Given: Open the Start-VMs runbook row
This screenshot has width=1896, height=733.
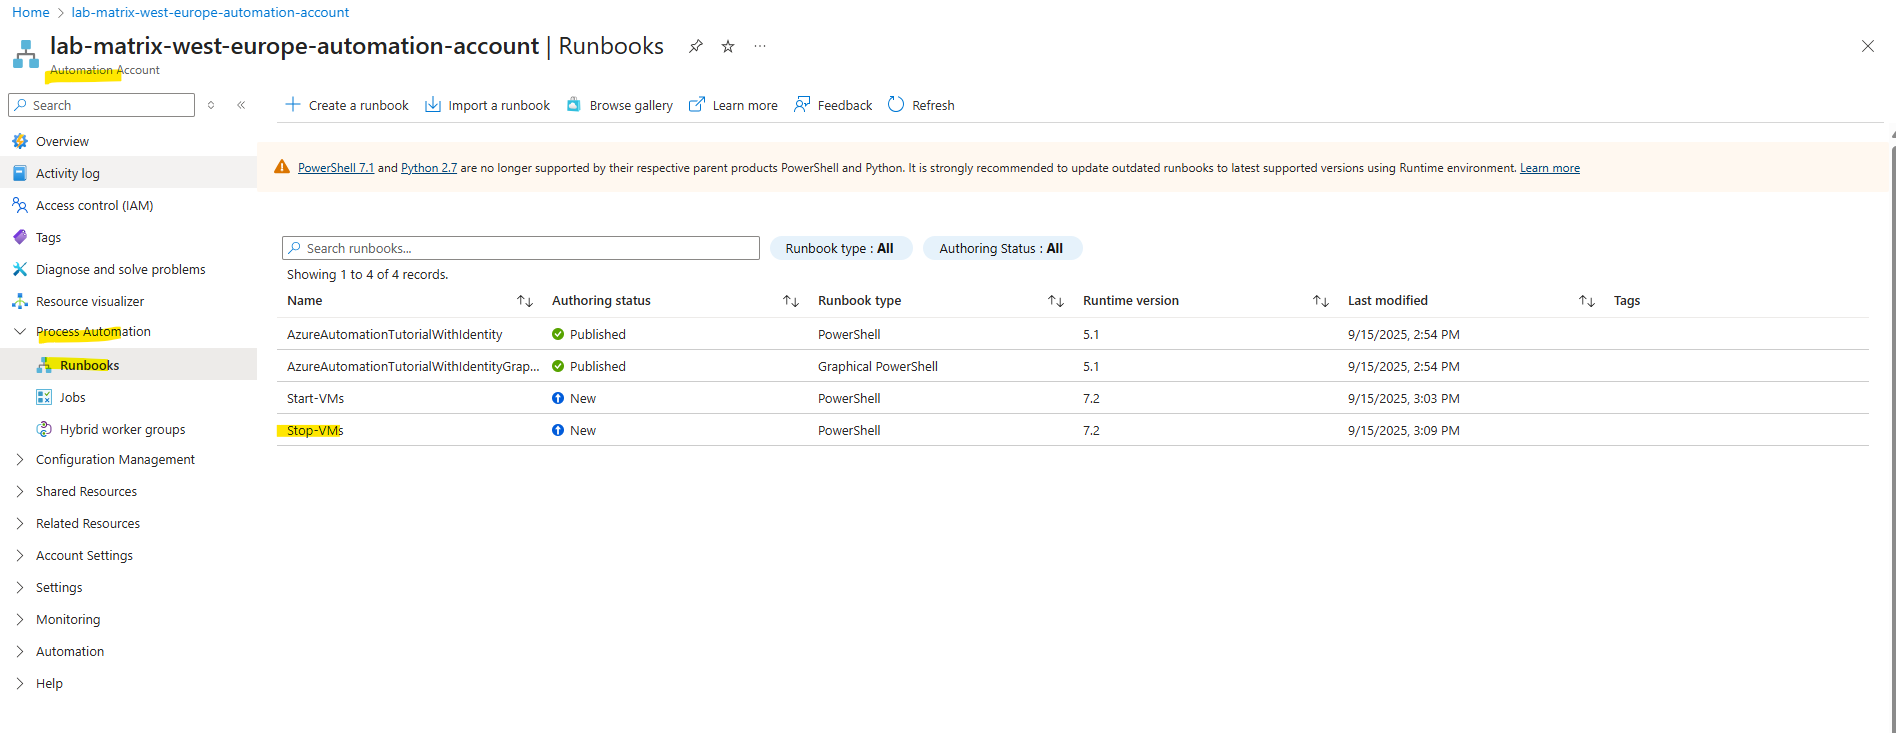Looking at the screenshot, I should [315, 398].
